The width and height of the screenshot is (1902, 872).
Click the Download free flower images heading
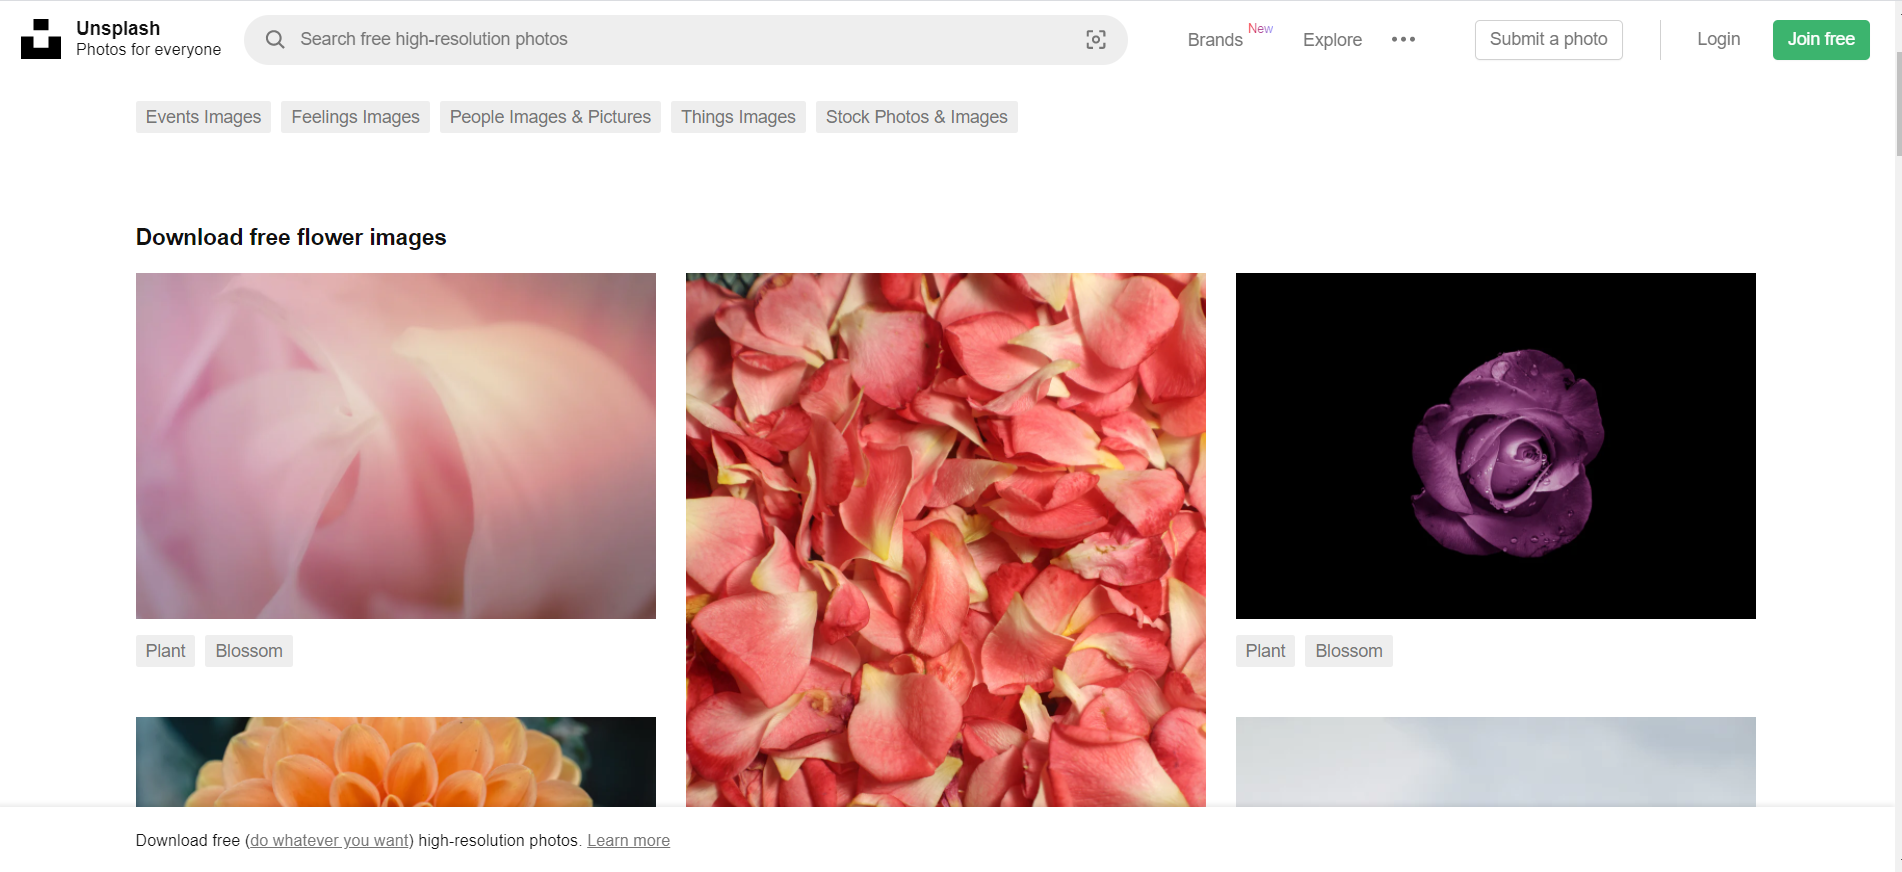[x=291, y=237]
